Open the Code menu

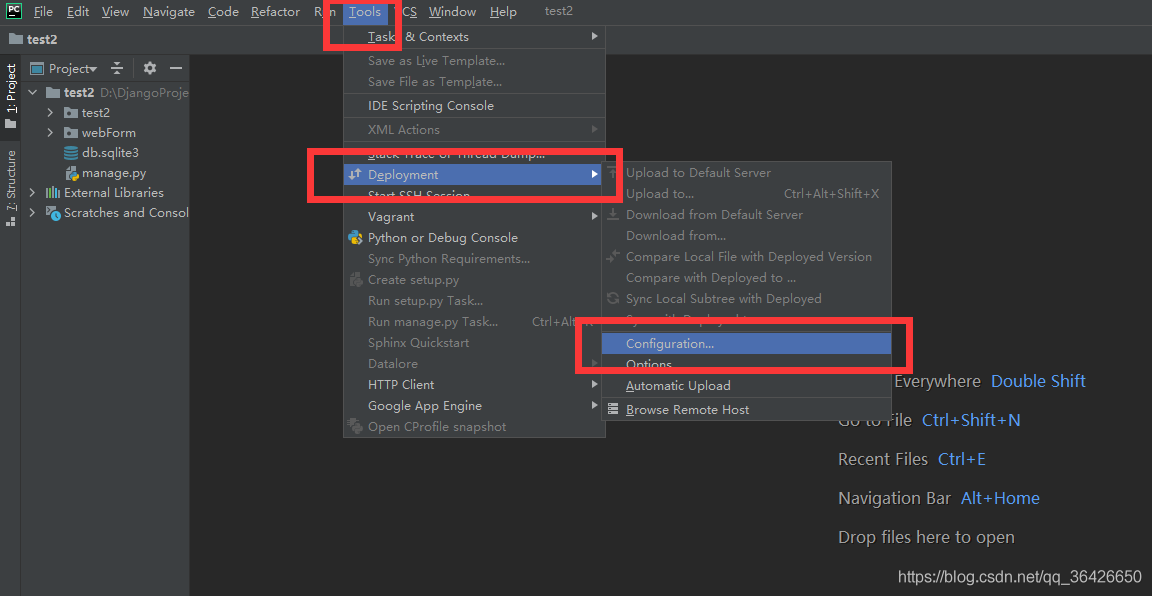coord(223,12)
